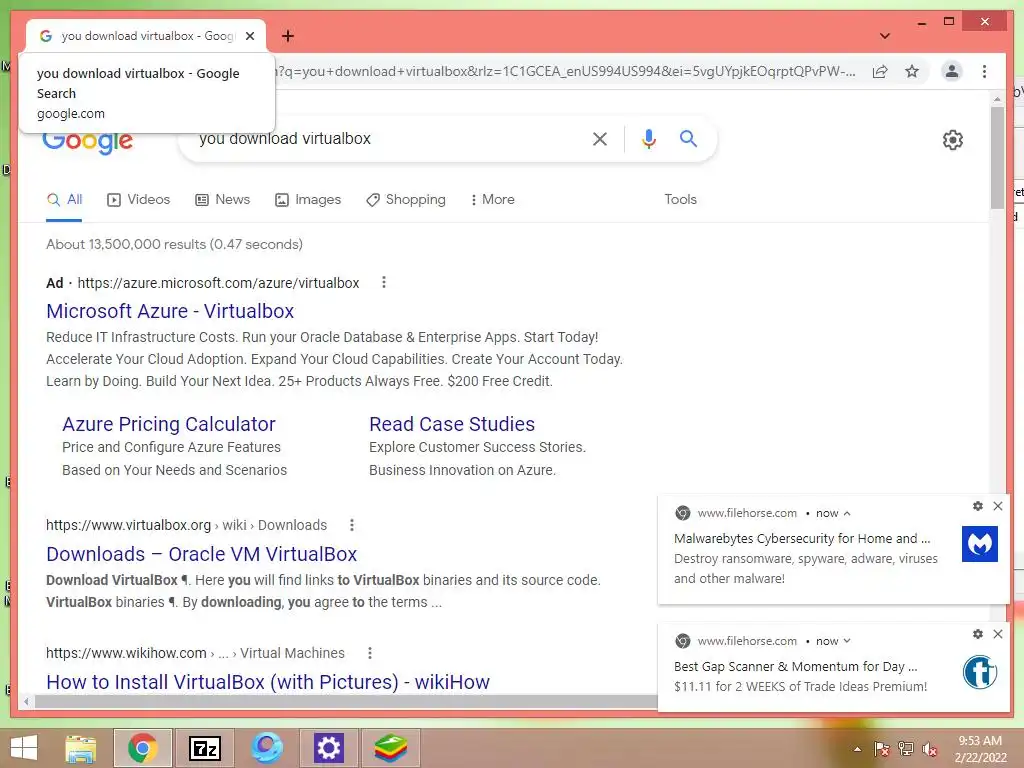Open result options dots next to virtualbox.org
The image size is (1024, 768).
352,525
